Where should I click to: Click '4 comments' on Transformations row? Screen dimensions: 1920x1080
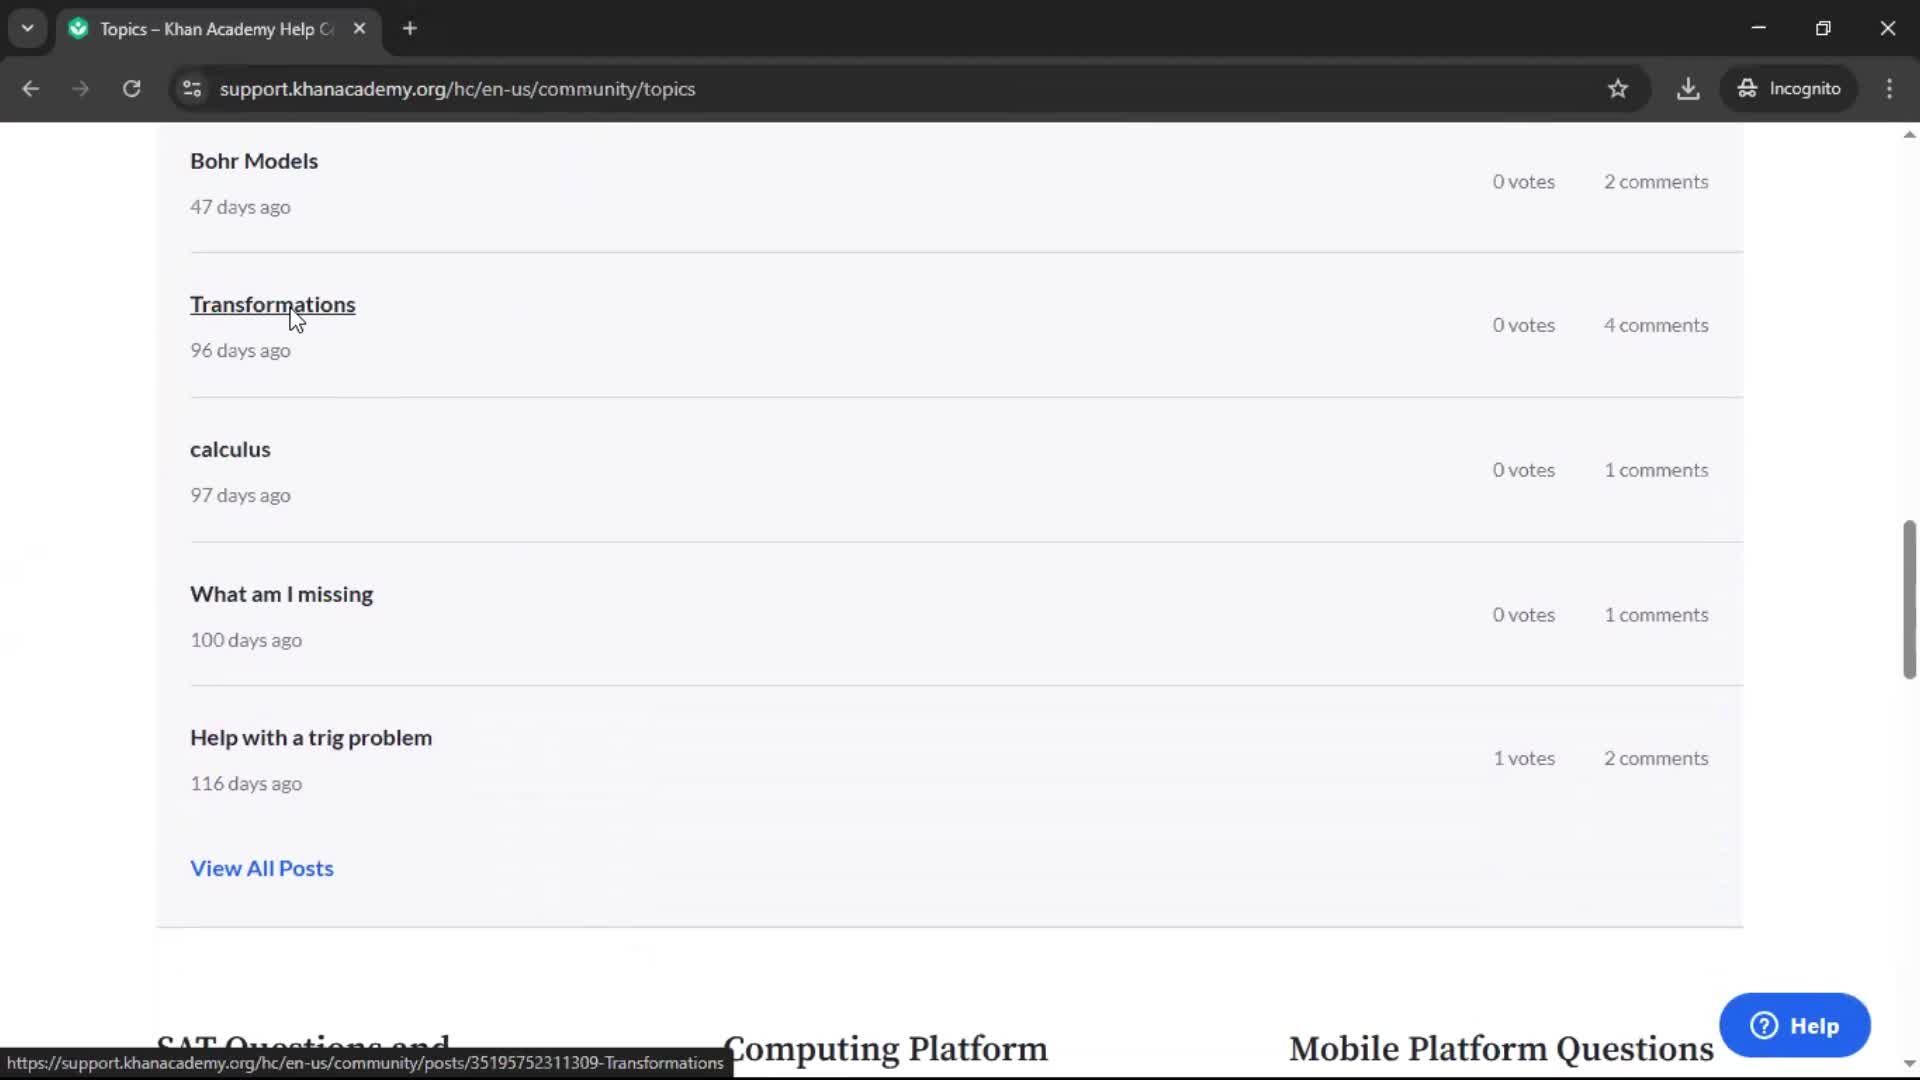click(1656, 326)
